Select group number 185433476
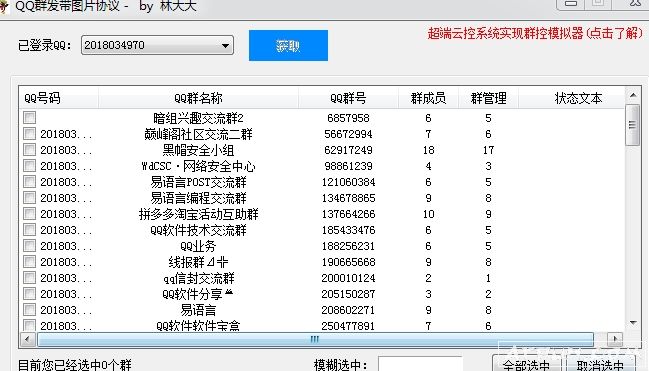 pos(348,230)
